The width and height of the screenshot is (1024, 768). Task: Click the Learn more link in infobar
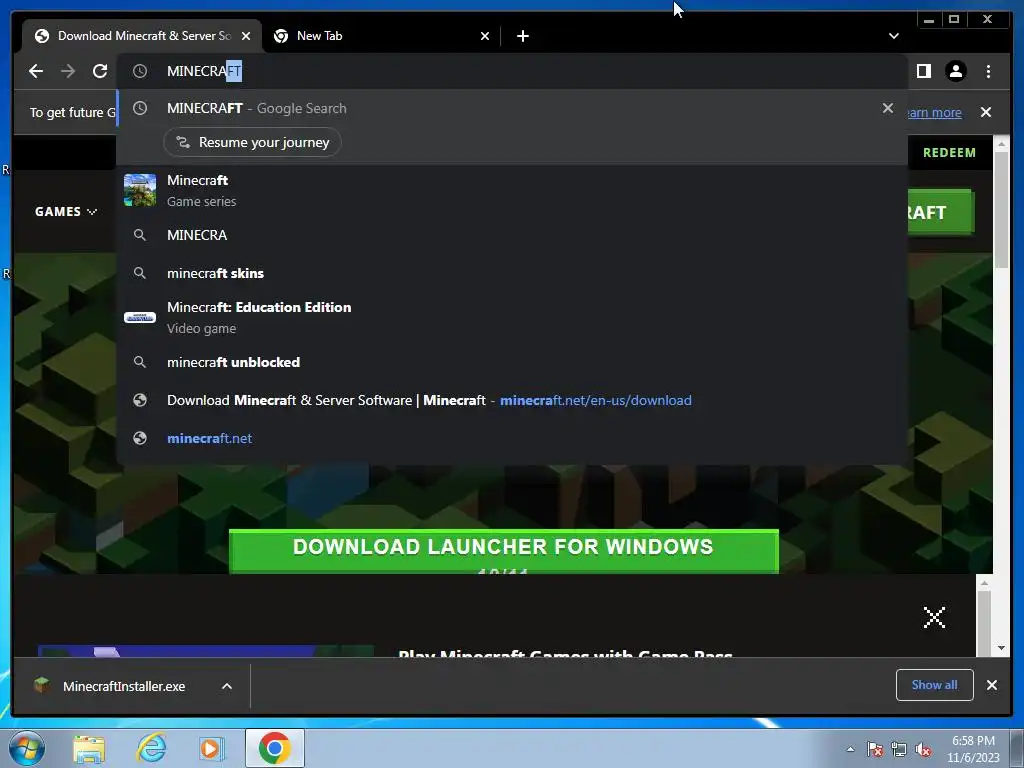coord(935,112)
